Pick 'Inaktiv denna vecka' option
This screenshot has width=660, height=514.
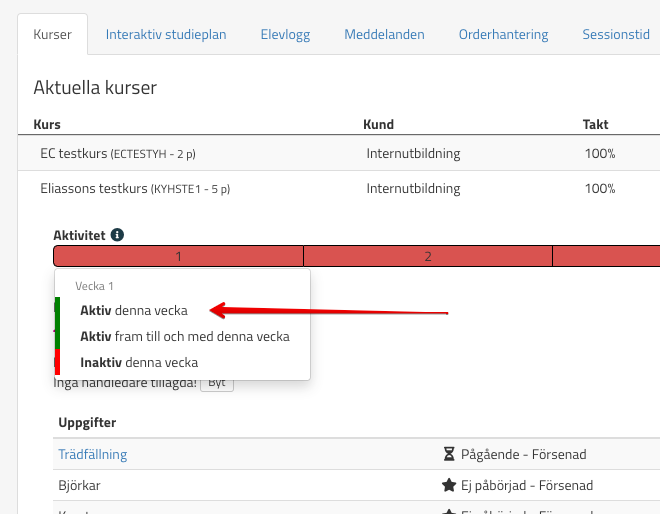(139, 362)
